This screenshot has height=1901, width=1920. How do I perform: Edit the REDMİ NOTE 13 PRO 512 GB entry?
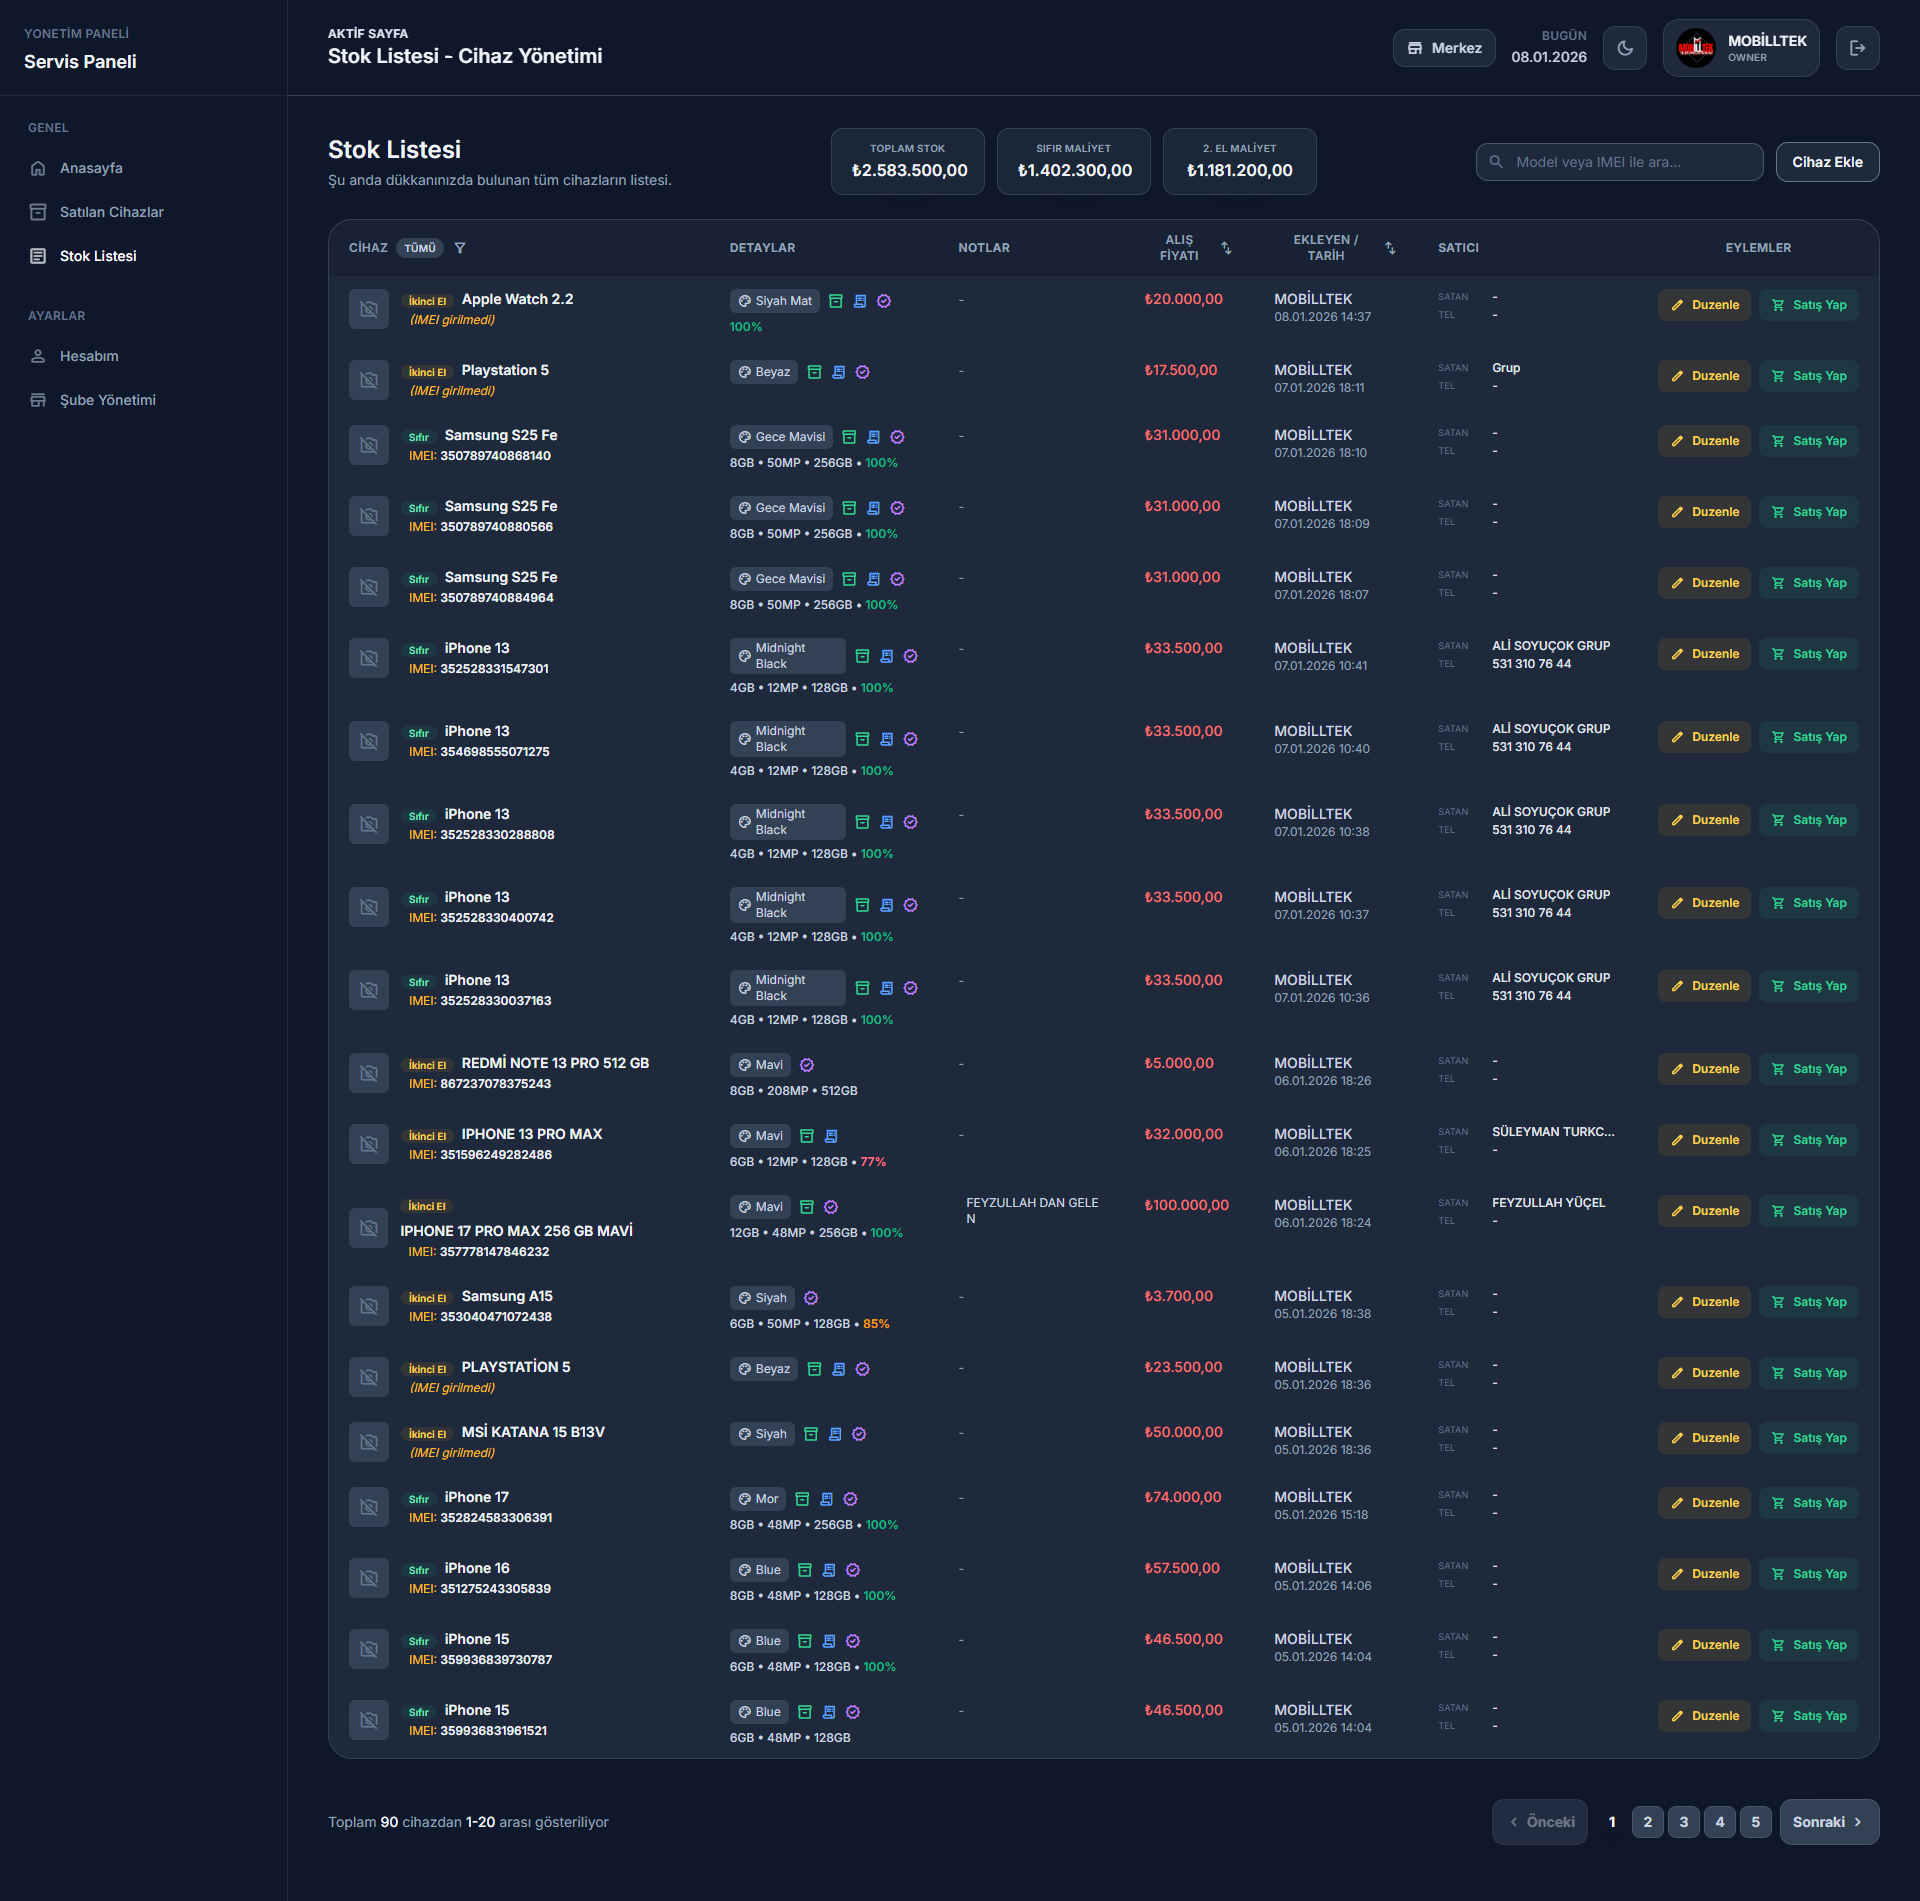[x=1704, y=1069]
